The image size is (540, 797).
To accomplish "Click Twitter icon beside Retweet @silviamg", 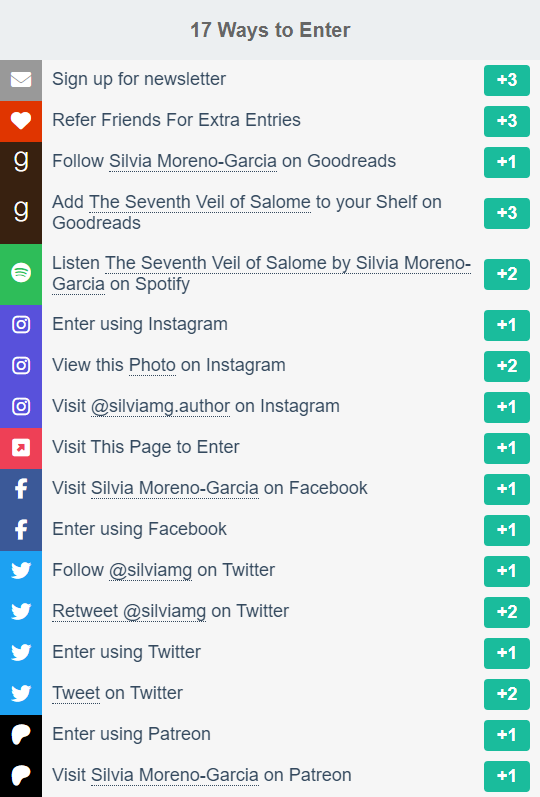I will pos(21,611).
